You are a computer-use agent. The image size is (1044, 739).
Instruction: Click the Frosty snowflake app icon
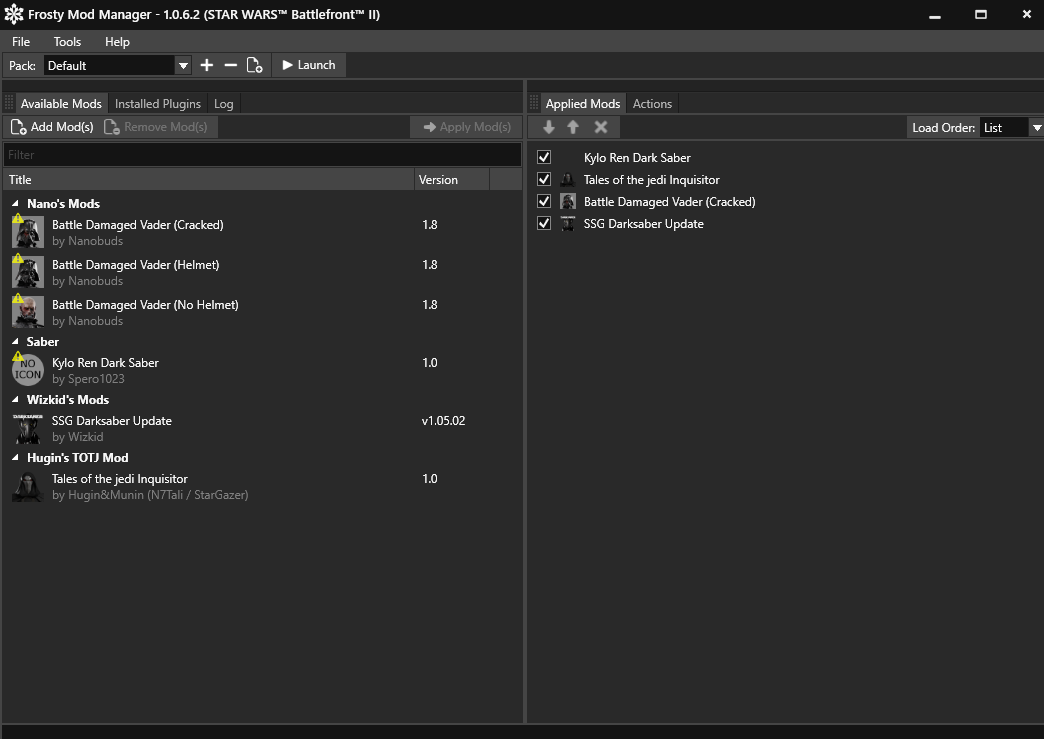(14, 14)
